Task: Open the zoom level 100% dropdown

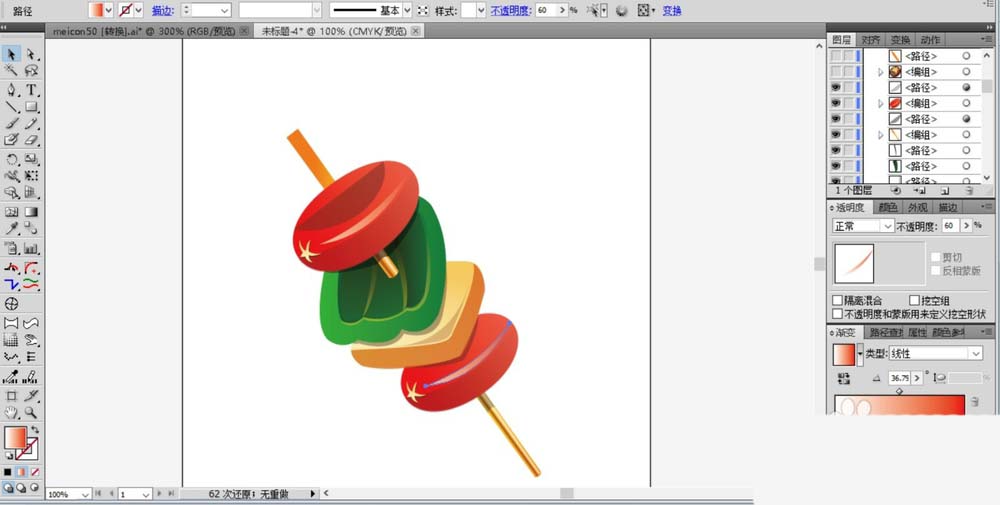Action: (x=85, y=494)
